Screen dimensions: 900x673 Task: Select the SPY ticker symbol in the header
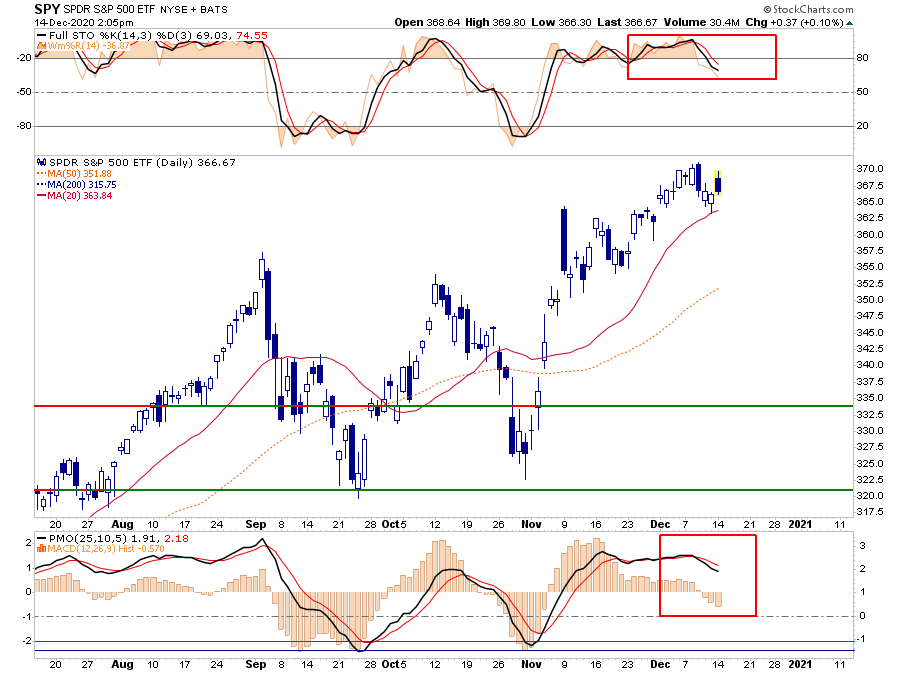click(x=47, y=9)
